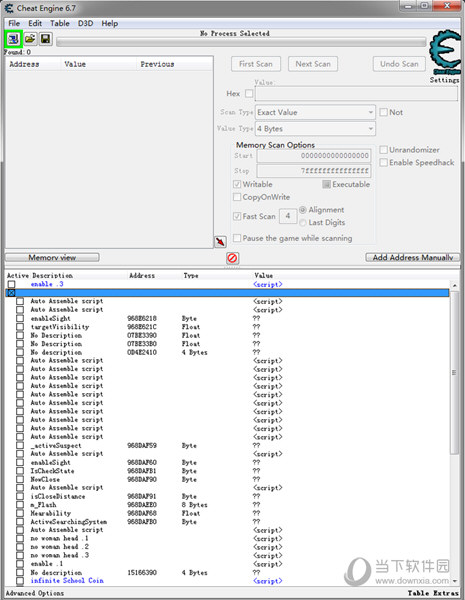Toggle the Not checkbox
The image size is (465, 600).
click(x=383, y=112)
